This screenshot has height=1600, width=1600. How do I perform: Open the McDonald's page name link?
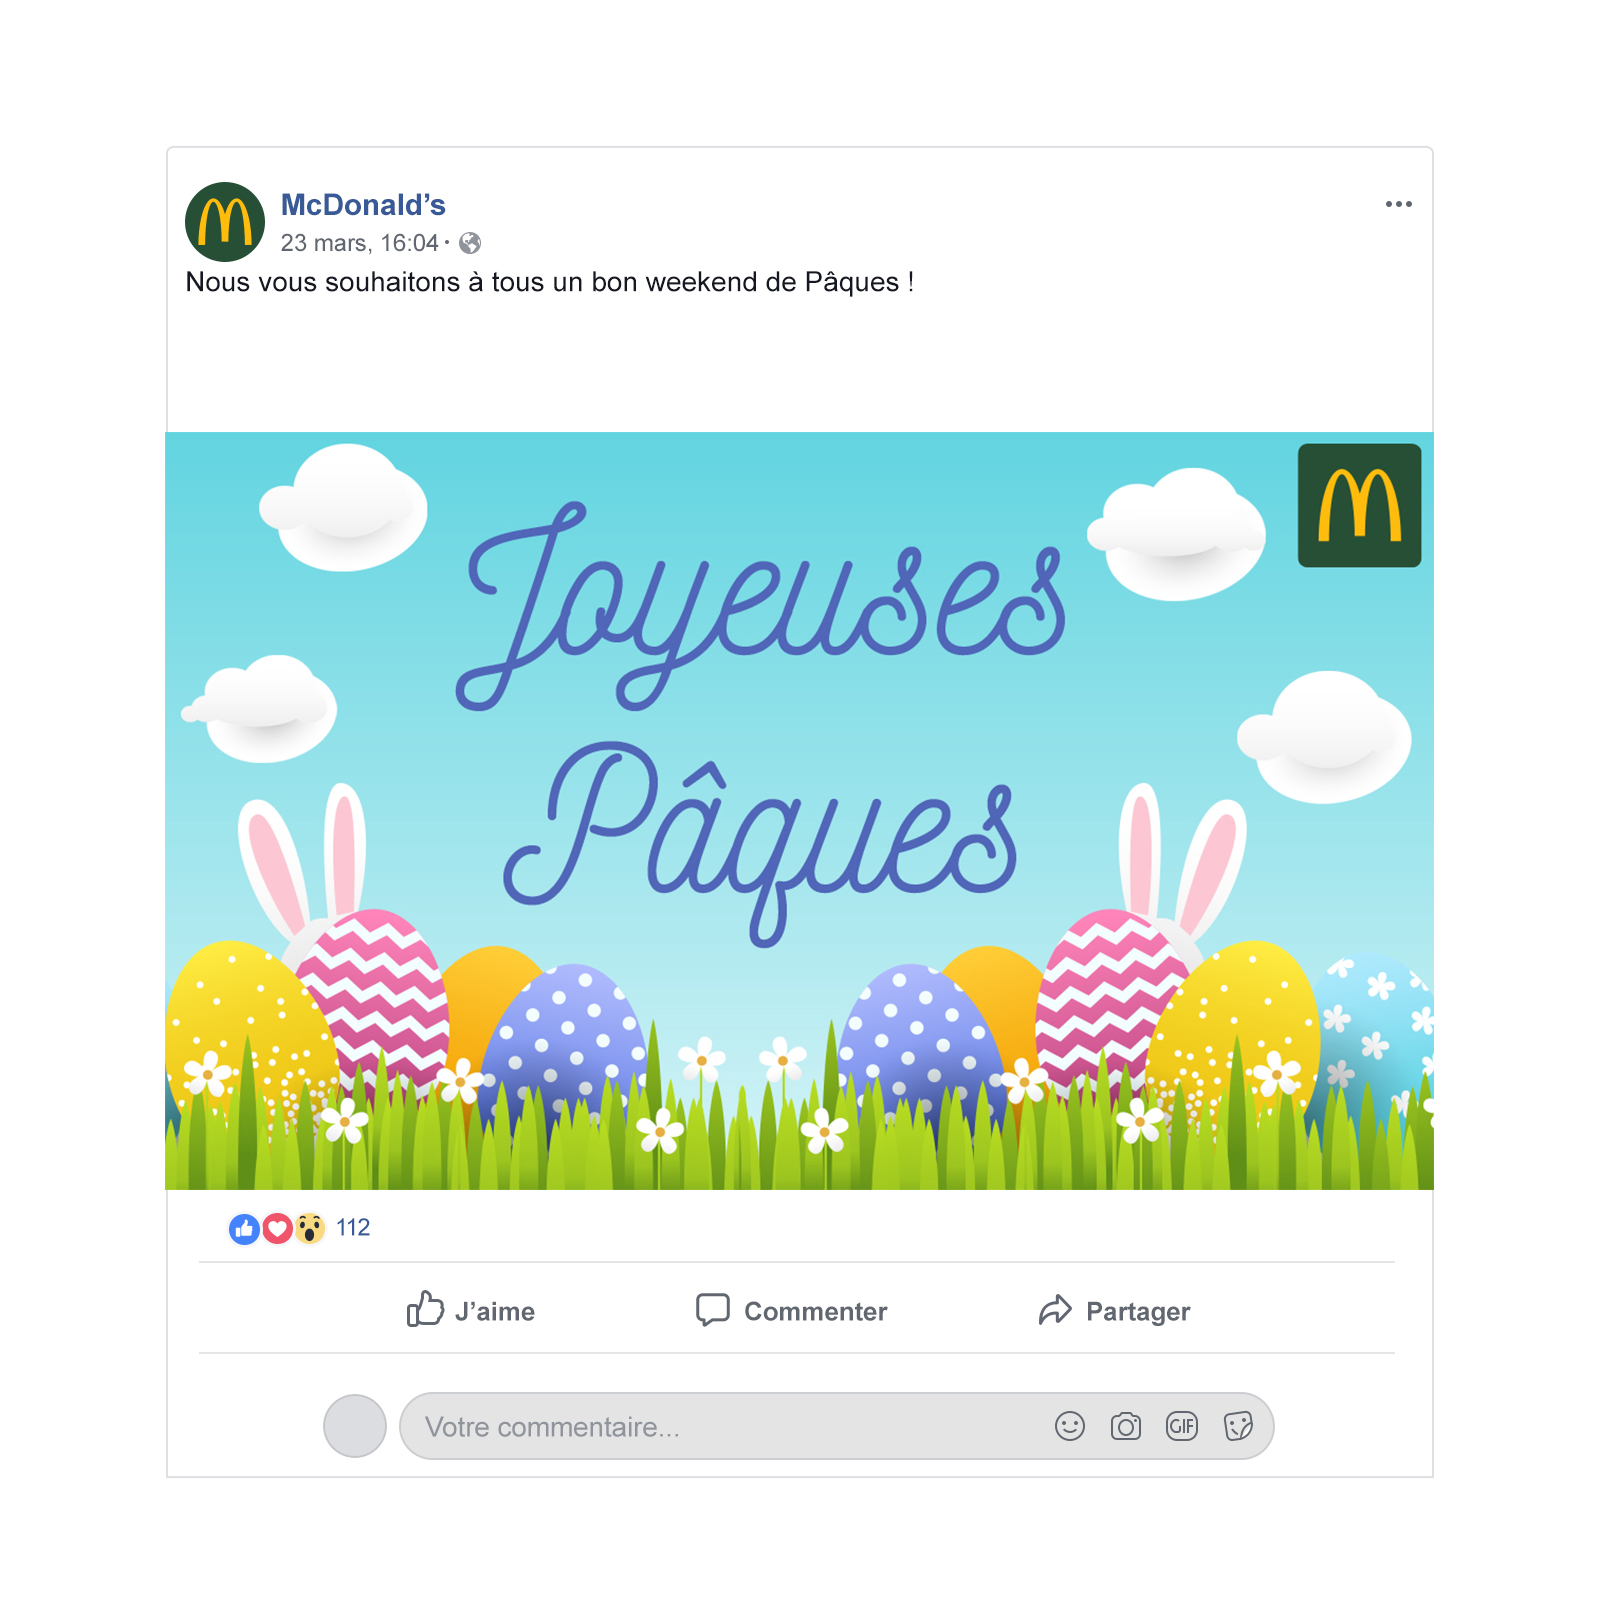point(363,205)
